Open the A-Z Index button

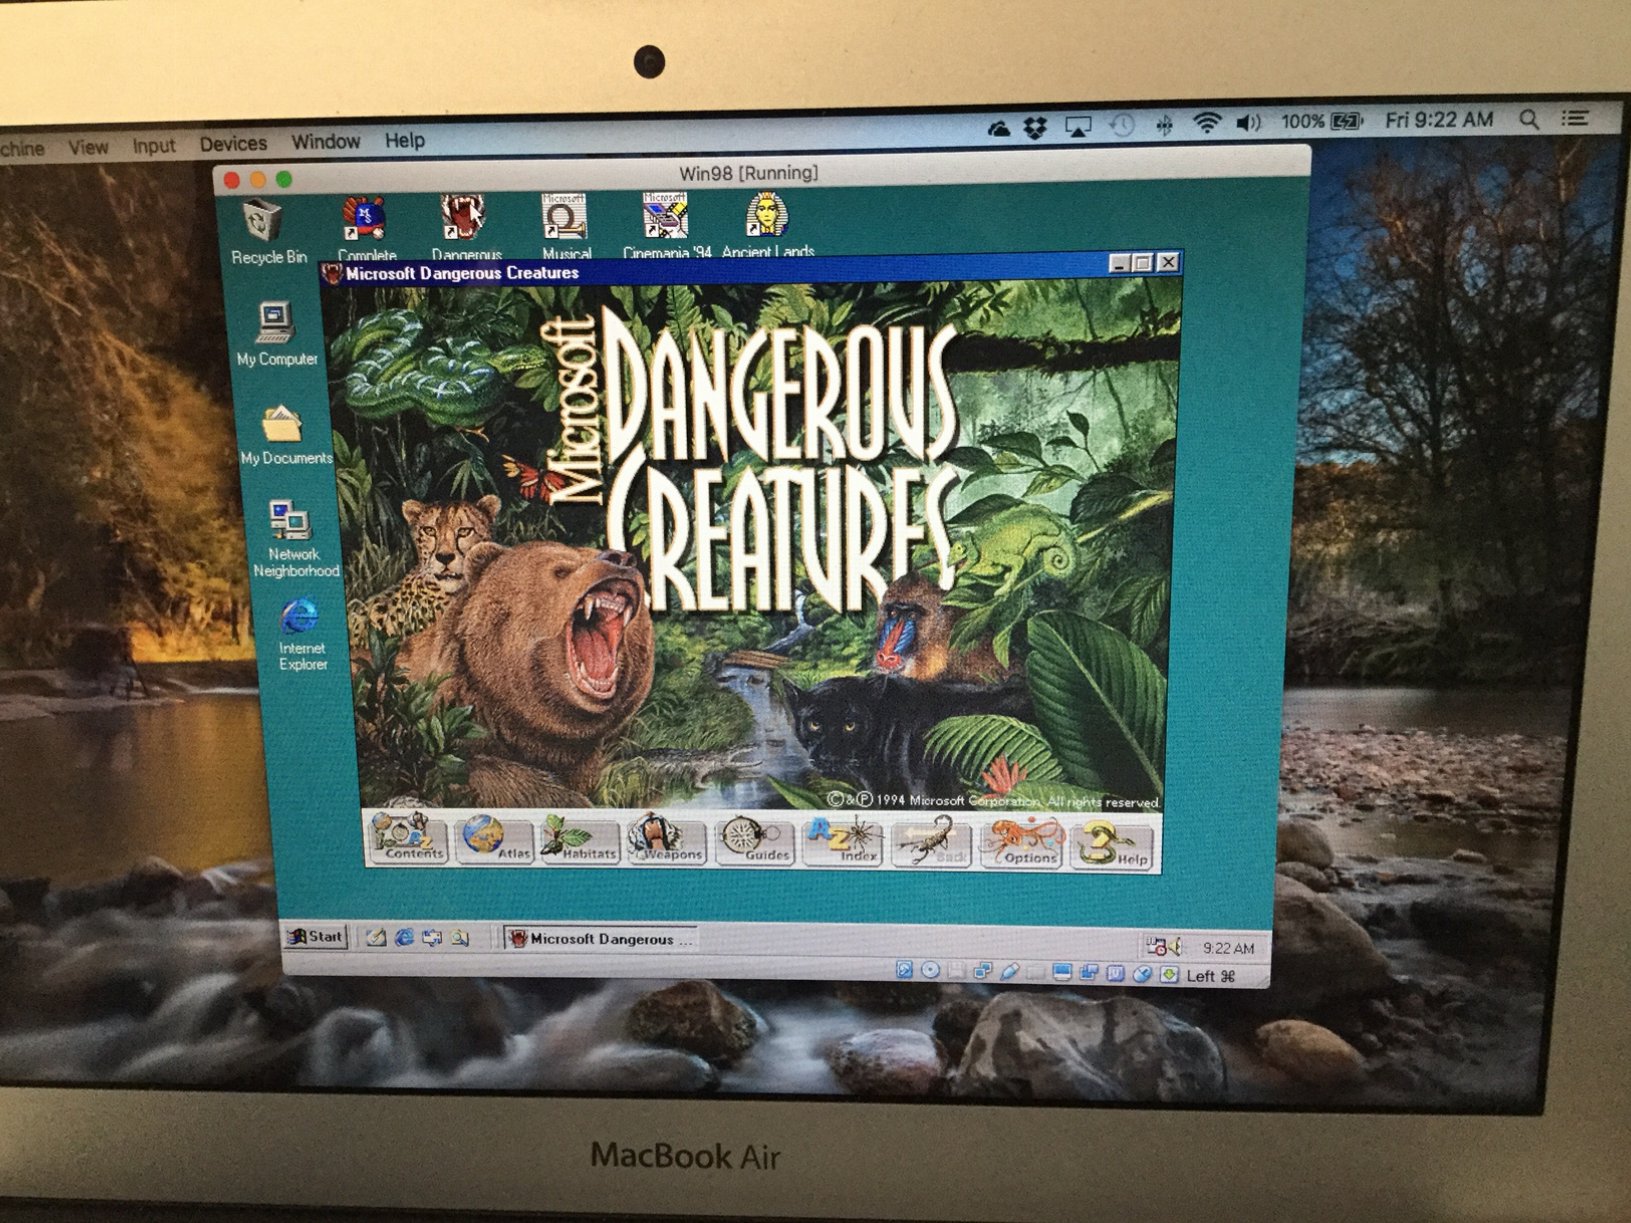pos(843,841)
